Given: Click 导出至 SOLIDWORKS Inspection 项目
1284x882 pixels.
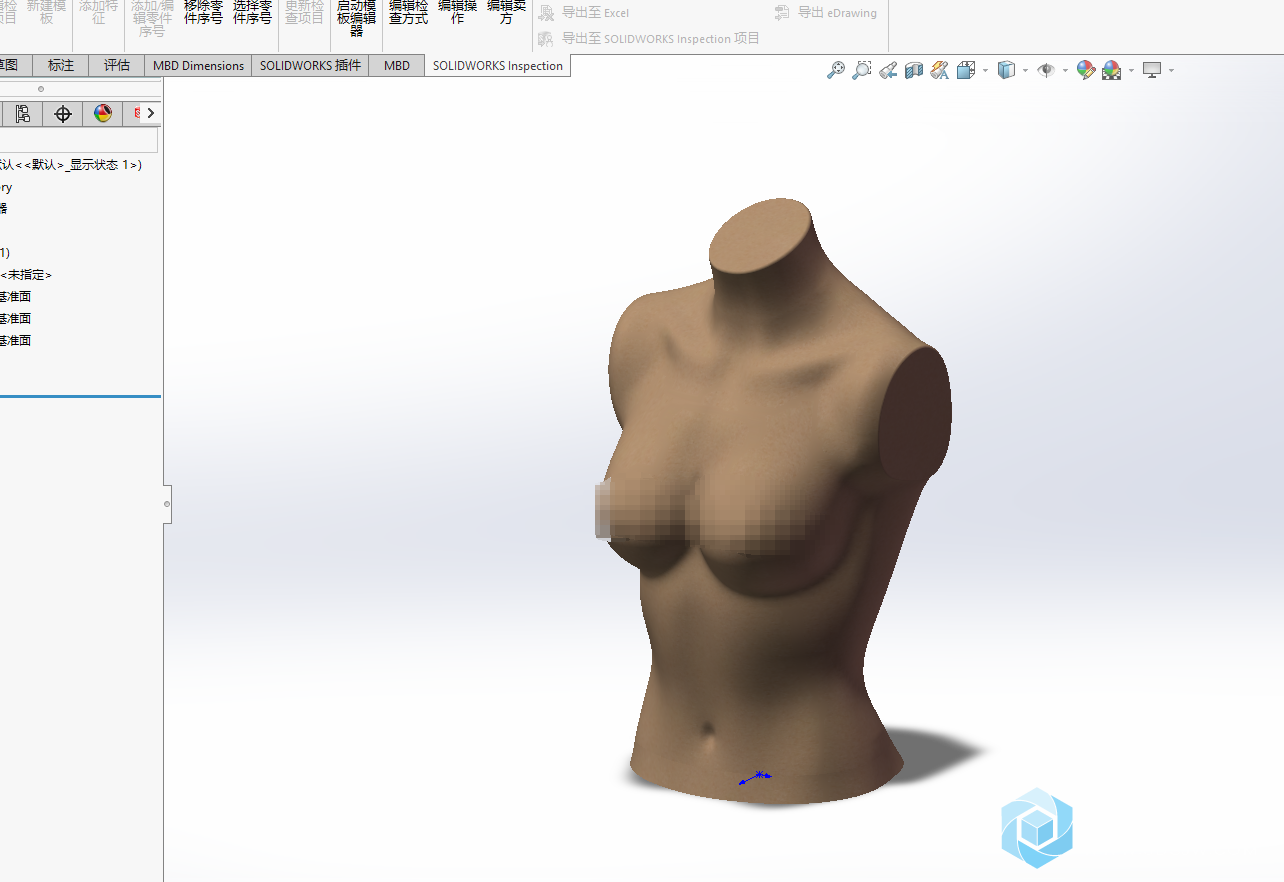Looking at the screenshot, I should coord(649,38).
